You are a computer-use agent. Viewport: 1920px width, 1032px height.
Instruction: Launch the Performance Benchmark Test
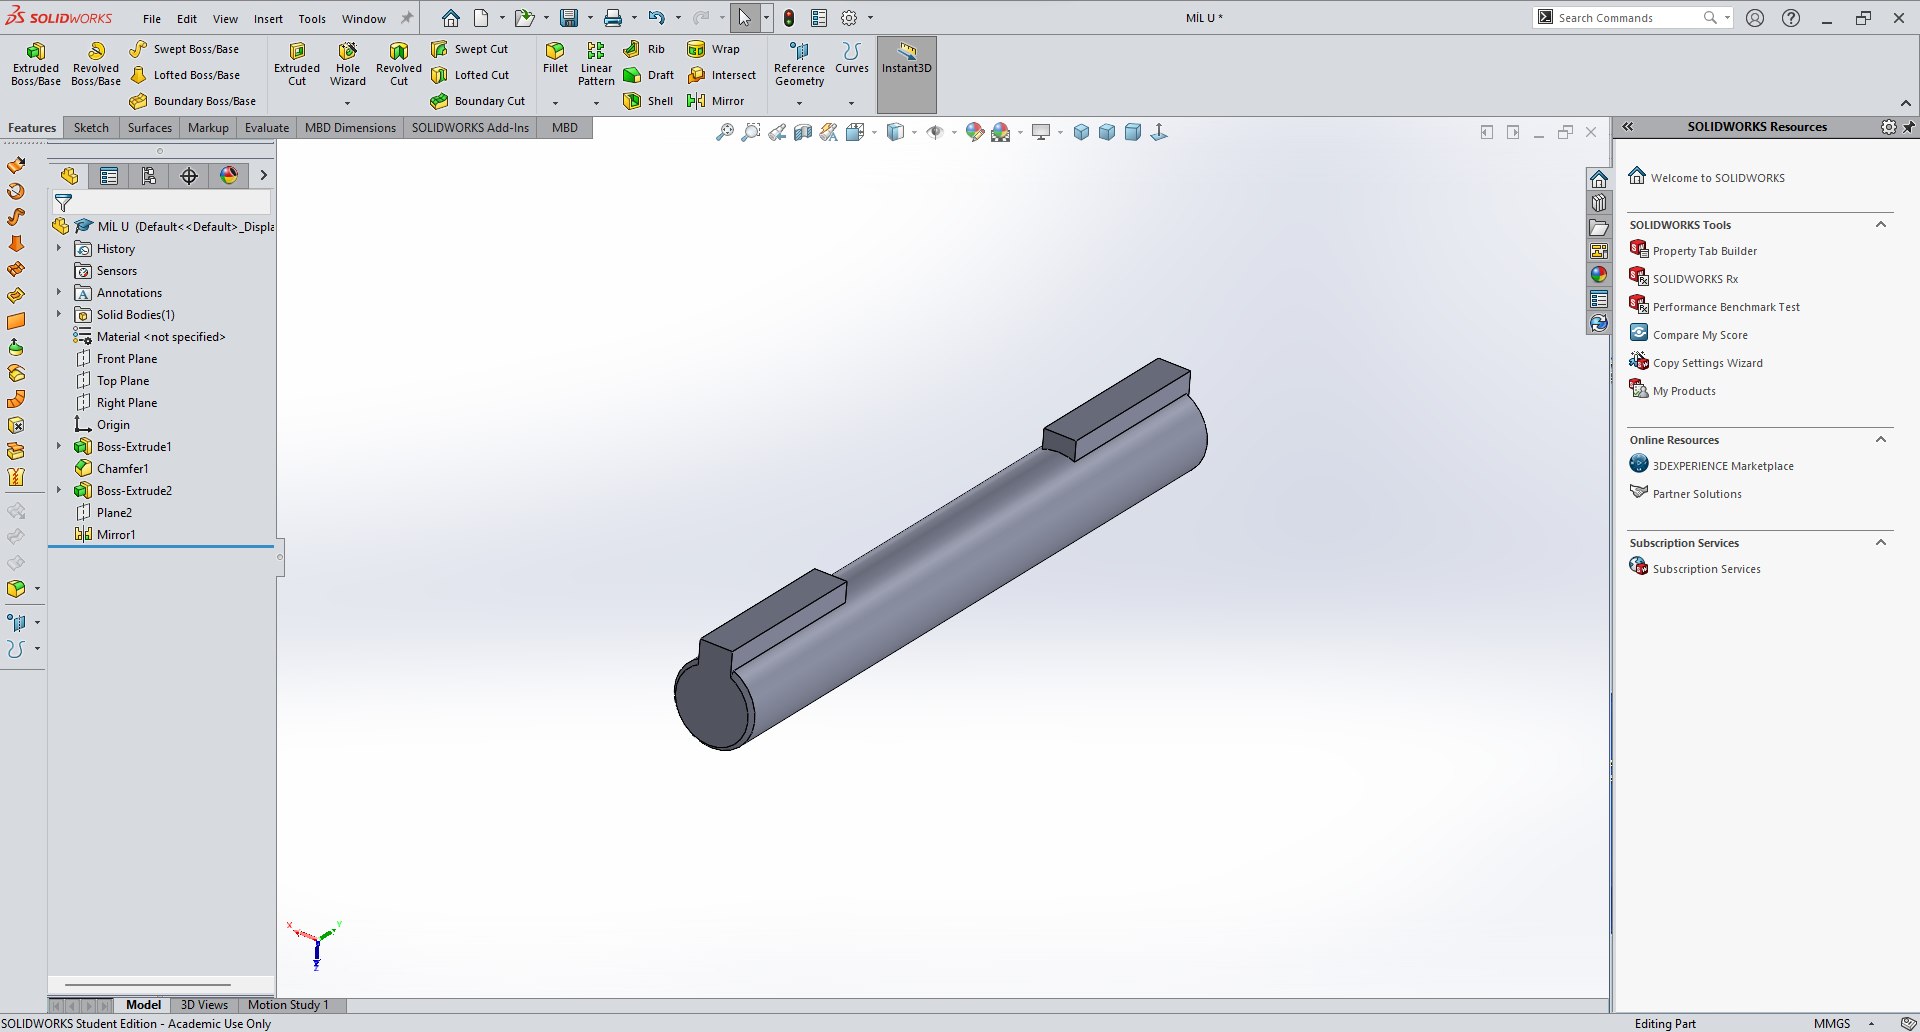[x=1726, y=307]
